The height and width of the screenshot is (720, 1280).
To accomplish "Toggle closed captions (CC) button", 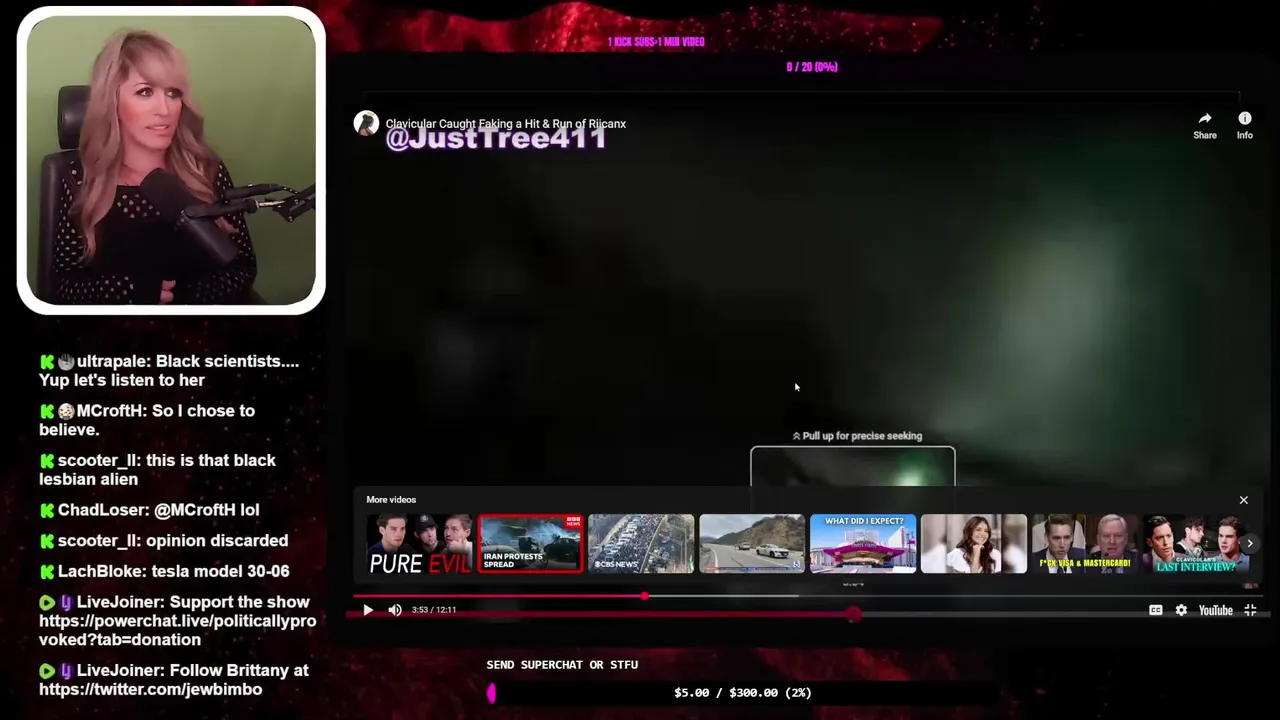I will tap(1156, 610).
